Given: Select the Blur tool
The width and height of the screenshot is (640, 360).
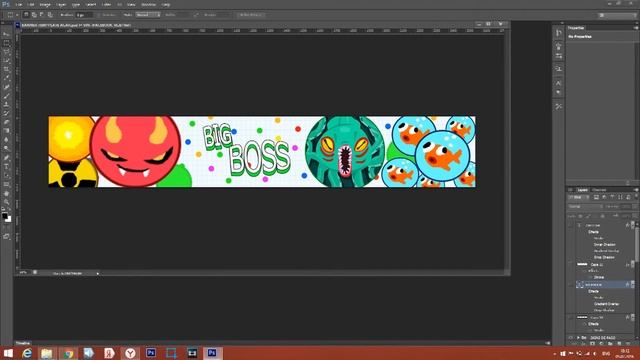Looking at the screenshot, I should (7, 140).
